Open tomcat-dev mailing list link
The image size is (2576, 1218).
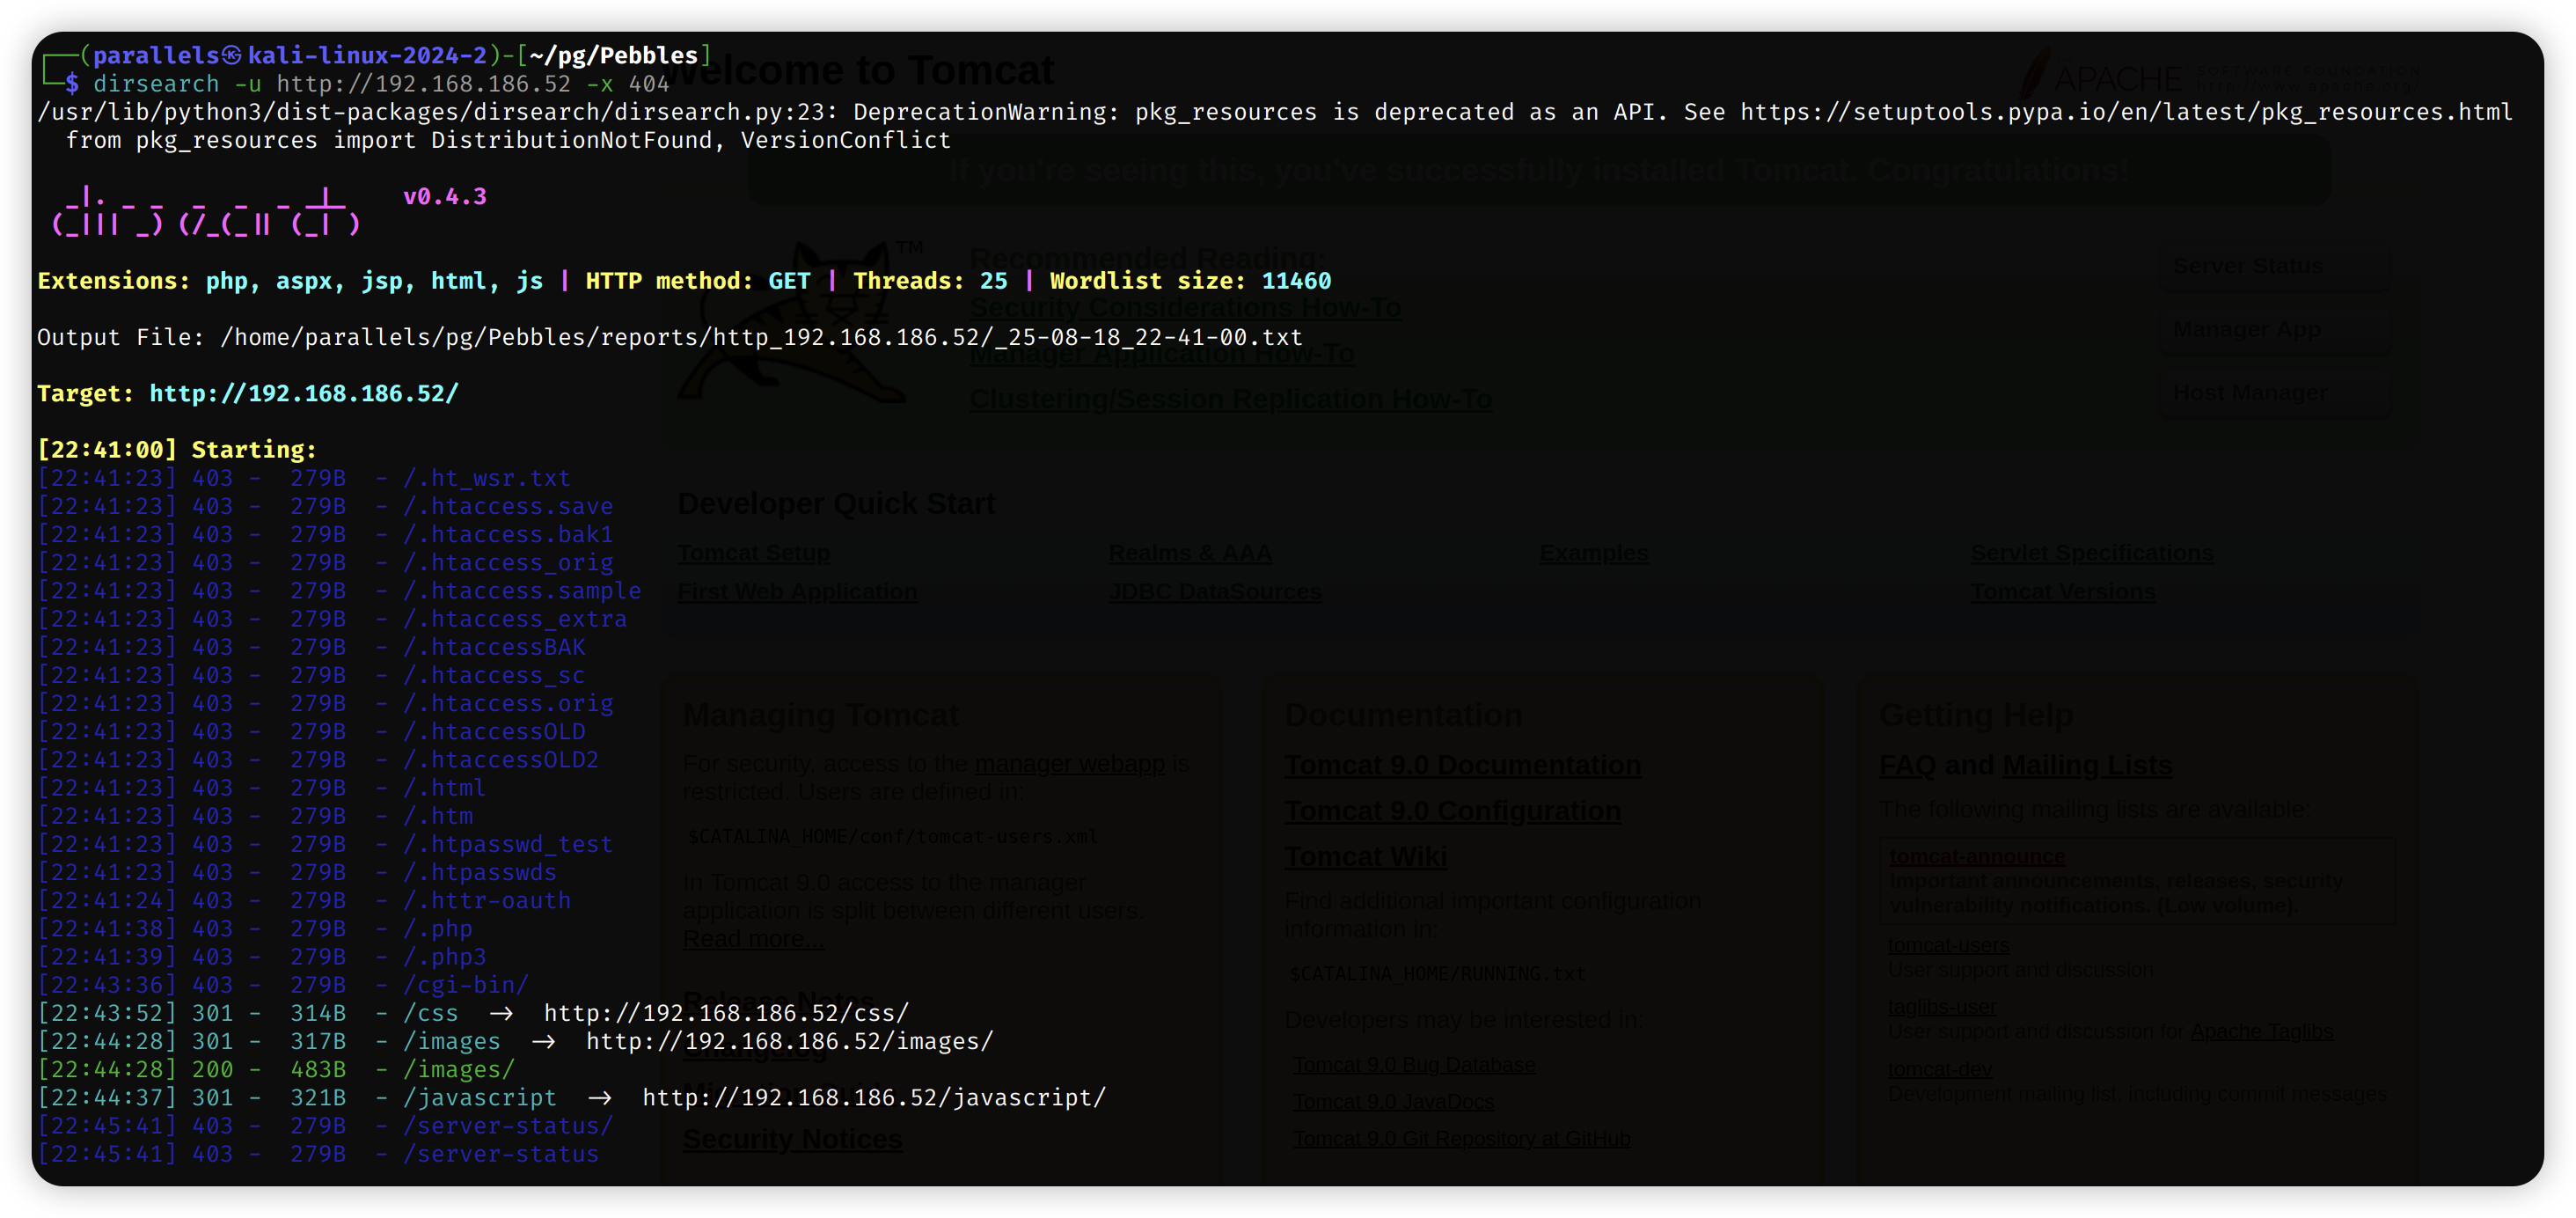click(1940, 1069)
